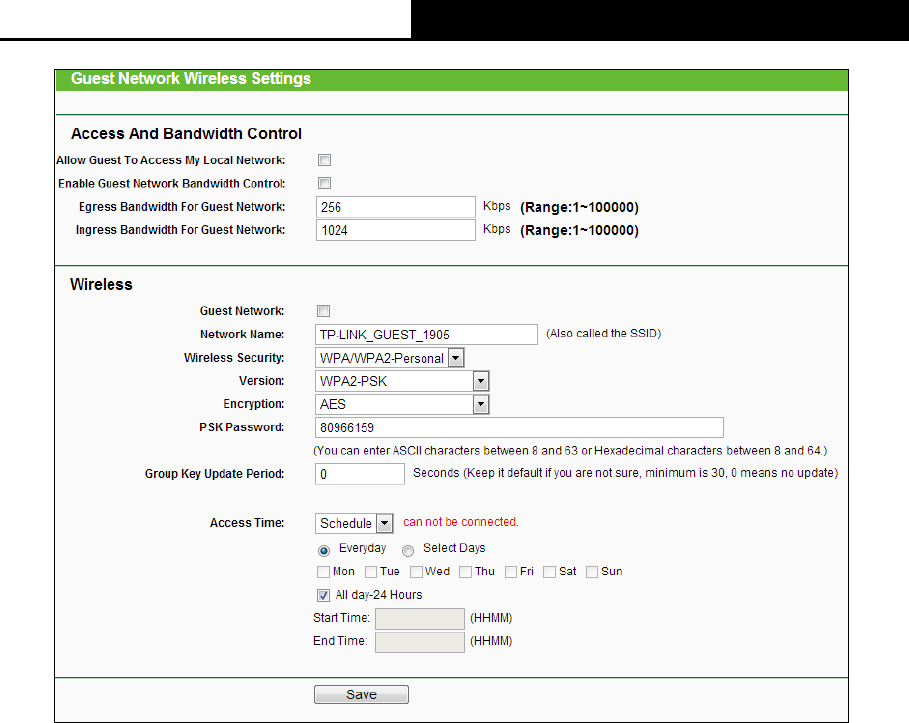Open the Access Time Schedule dropdown
909x723 pixels.
tap(354, 524)
